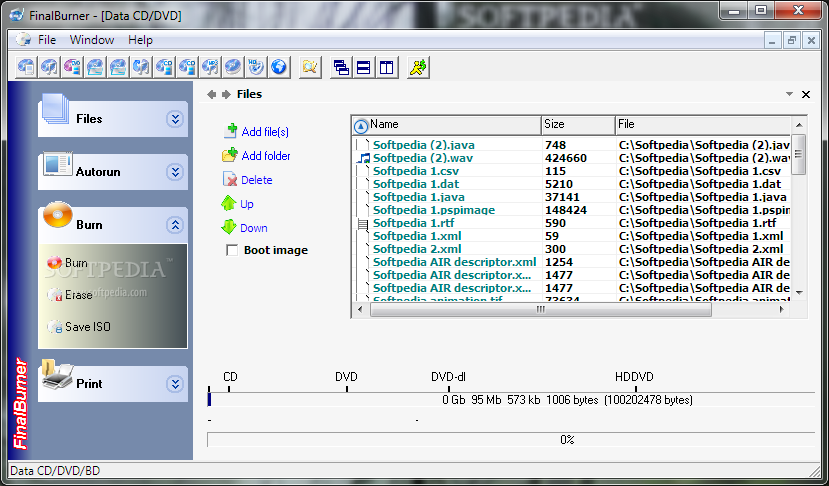Click Save ISO in the Burn panel

pos(88,327)
